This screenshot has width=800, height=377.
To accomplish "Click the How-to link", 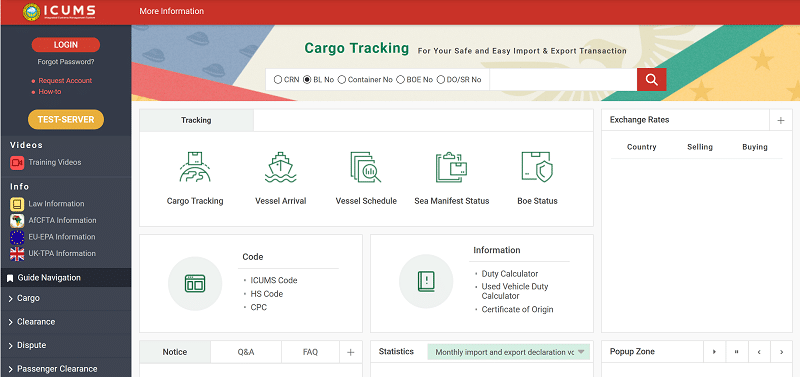I will (x=50, y=92).
